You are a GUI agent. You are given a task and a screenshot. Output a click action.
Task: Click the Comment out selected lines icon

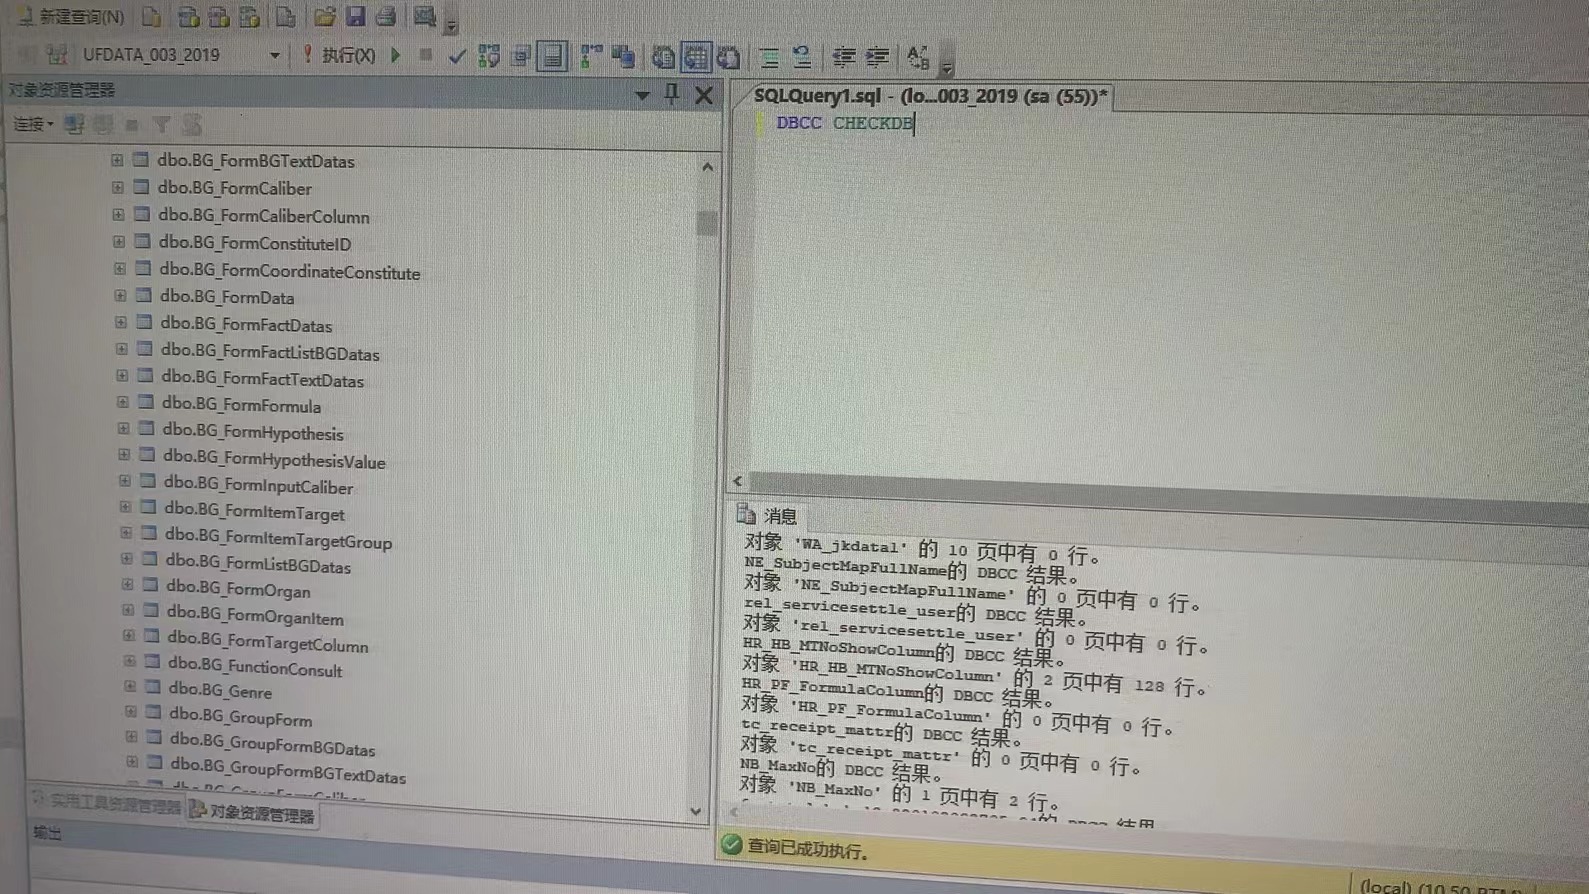[769, 57]
